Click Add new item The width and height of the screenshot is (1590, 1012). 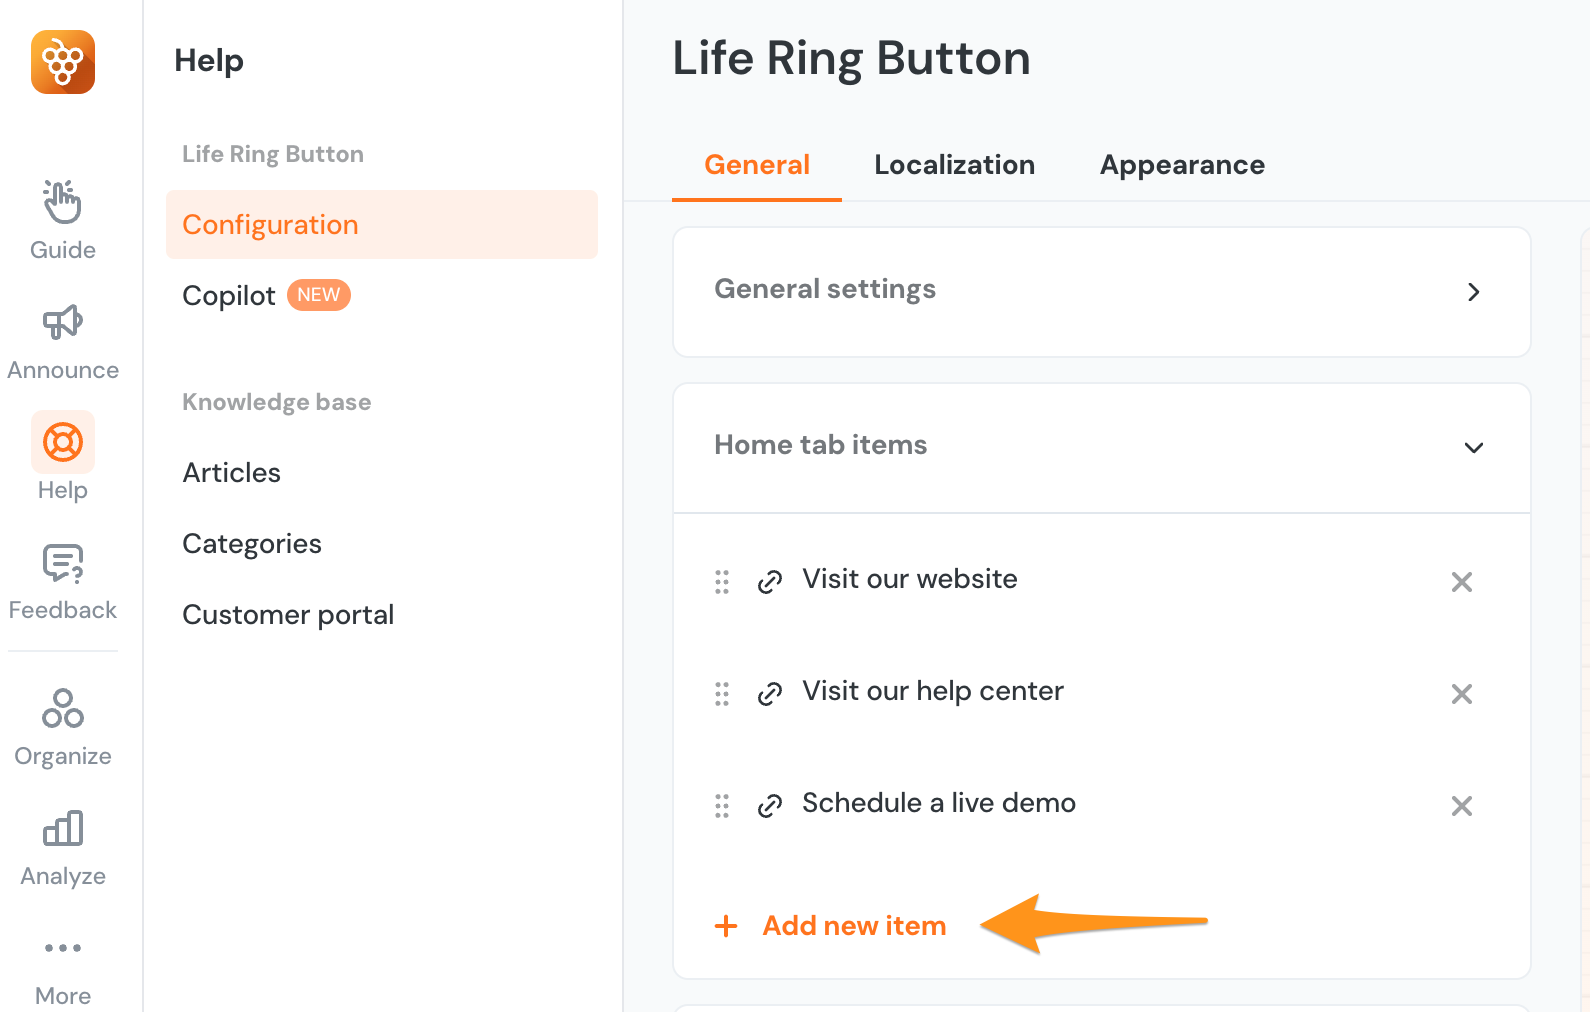831,925
